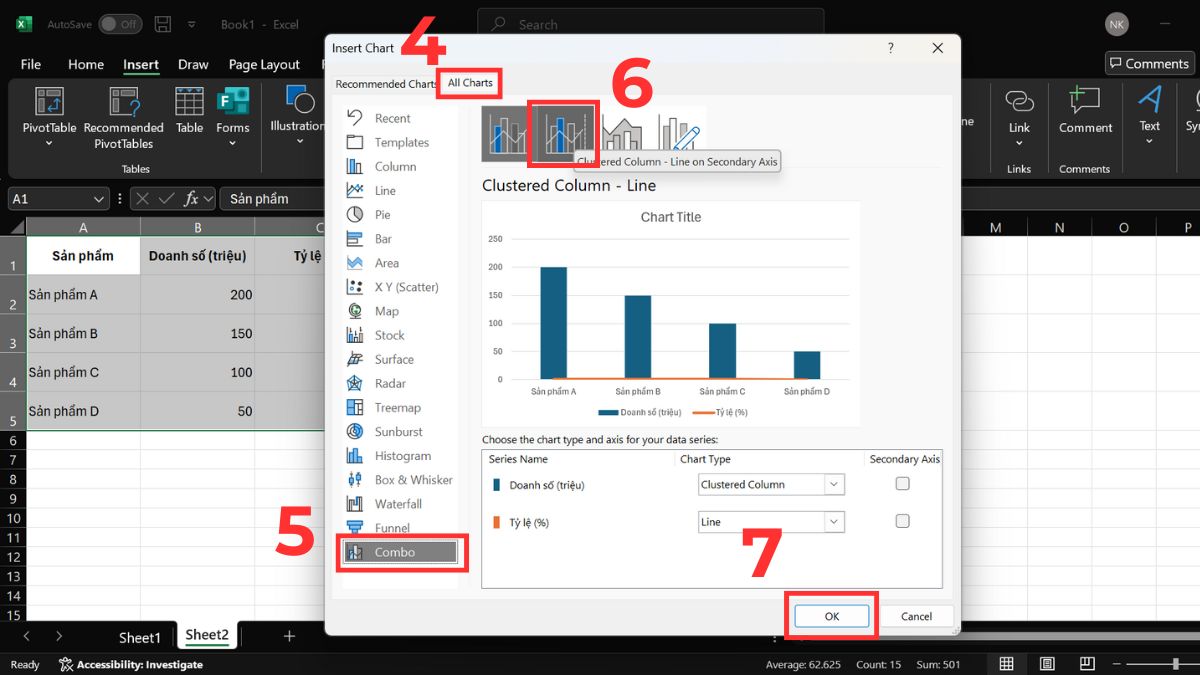Expand the PivotTable dropdown arrow
The image size is (1200, 675).
point(49,144)
